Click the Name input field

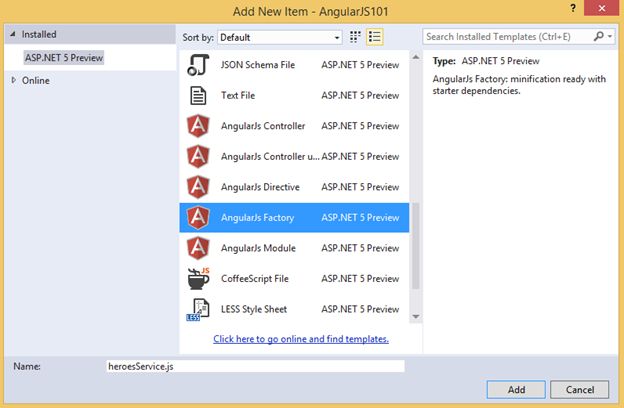tap(255, 366)
